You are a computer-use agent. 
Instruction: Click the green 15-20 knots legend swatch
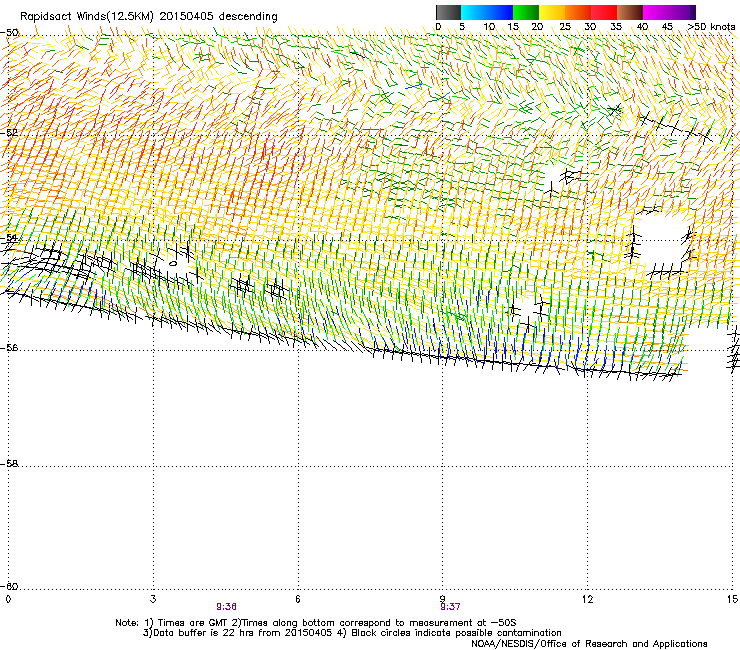tap(525, 12)
